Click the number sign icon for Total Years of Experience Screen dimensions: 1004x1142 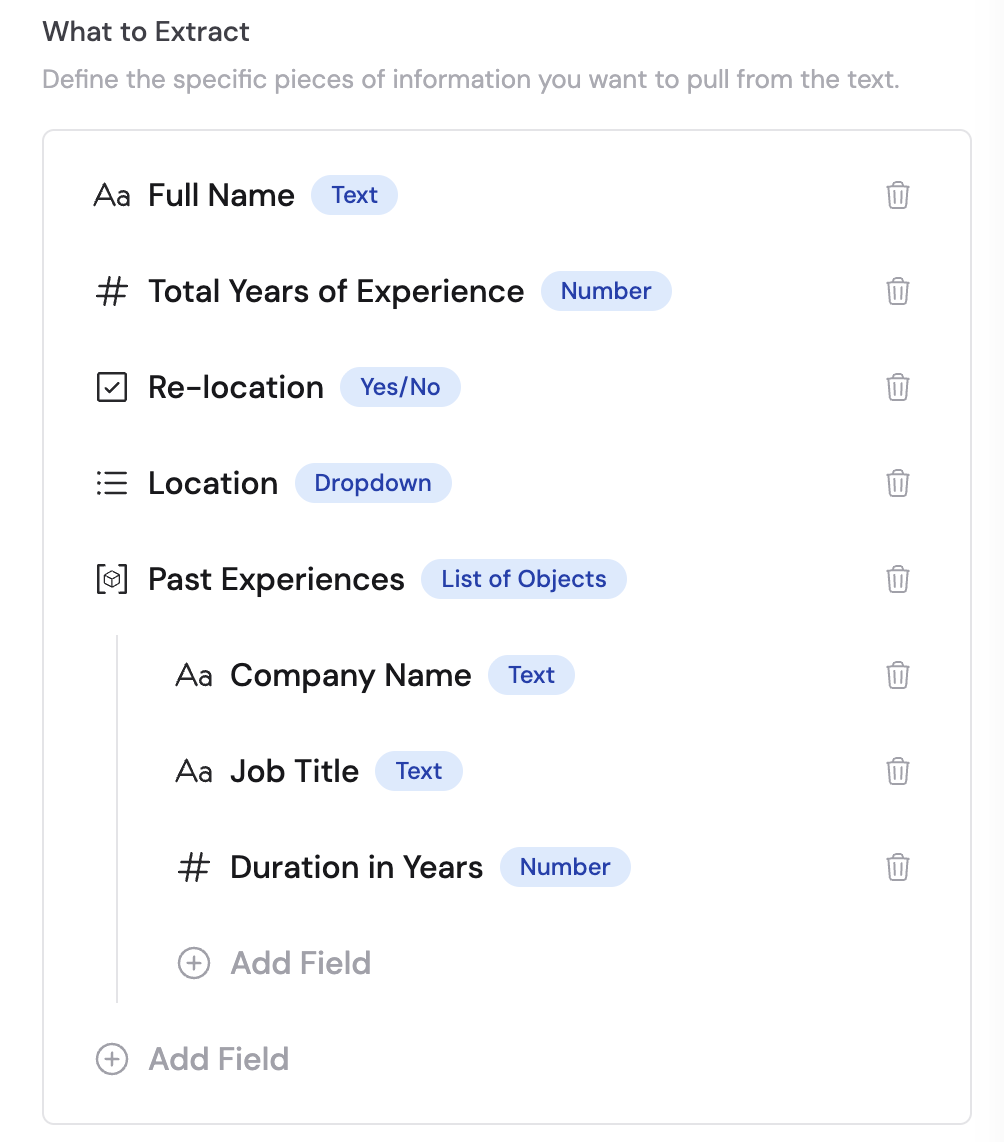pos(112,291)
